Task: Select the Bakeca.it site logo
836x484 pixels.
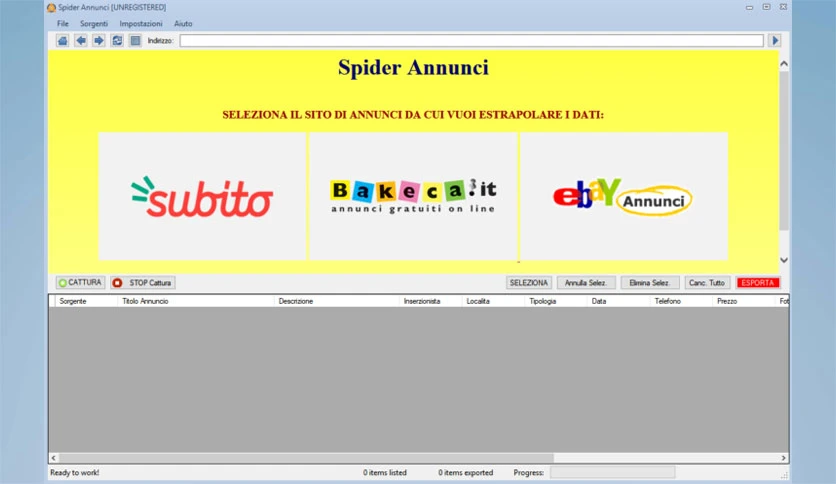Action: [x=413, y=196]
